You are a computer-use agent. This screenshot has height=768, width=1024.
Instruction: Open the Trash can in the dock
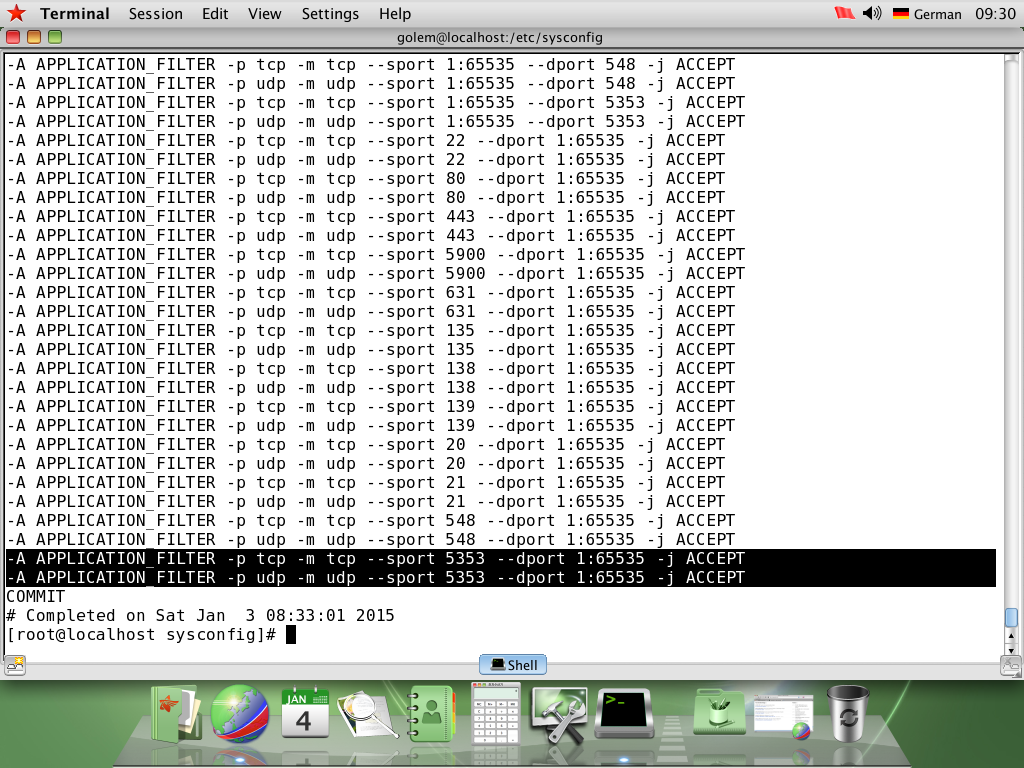[847, 712]
